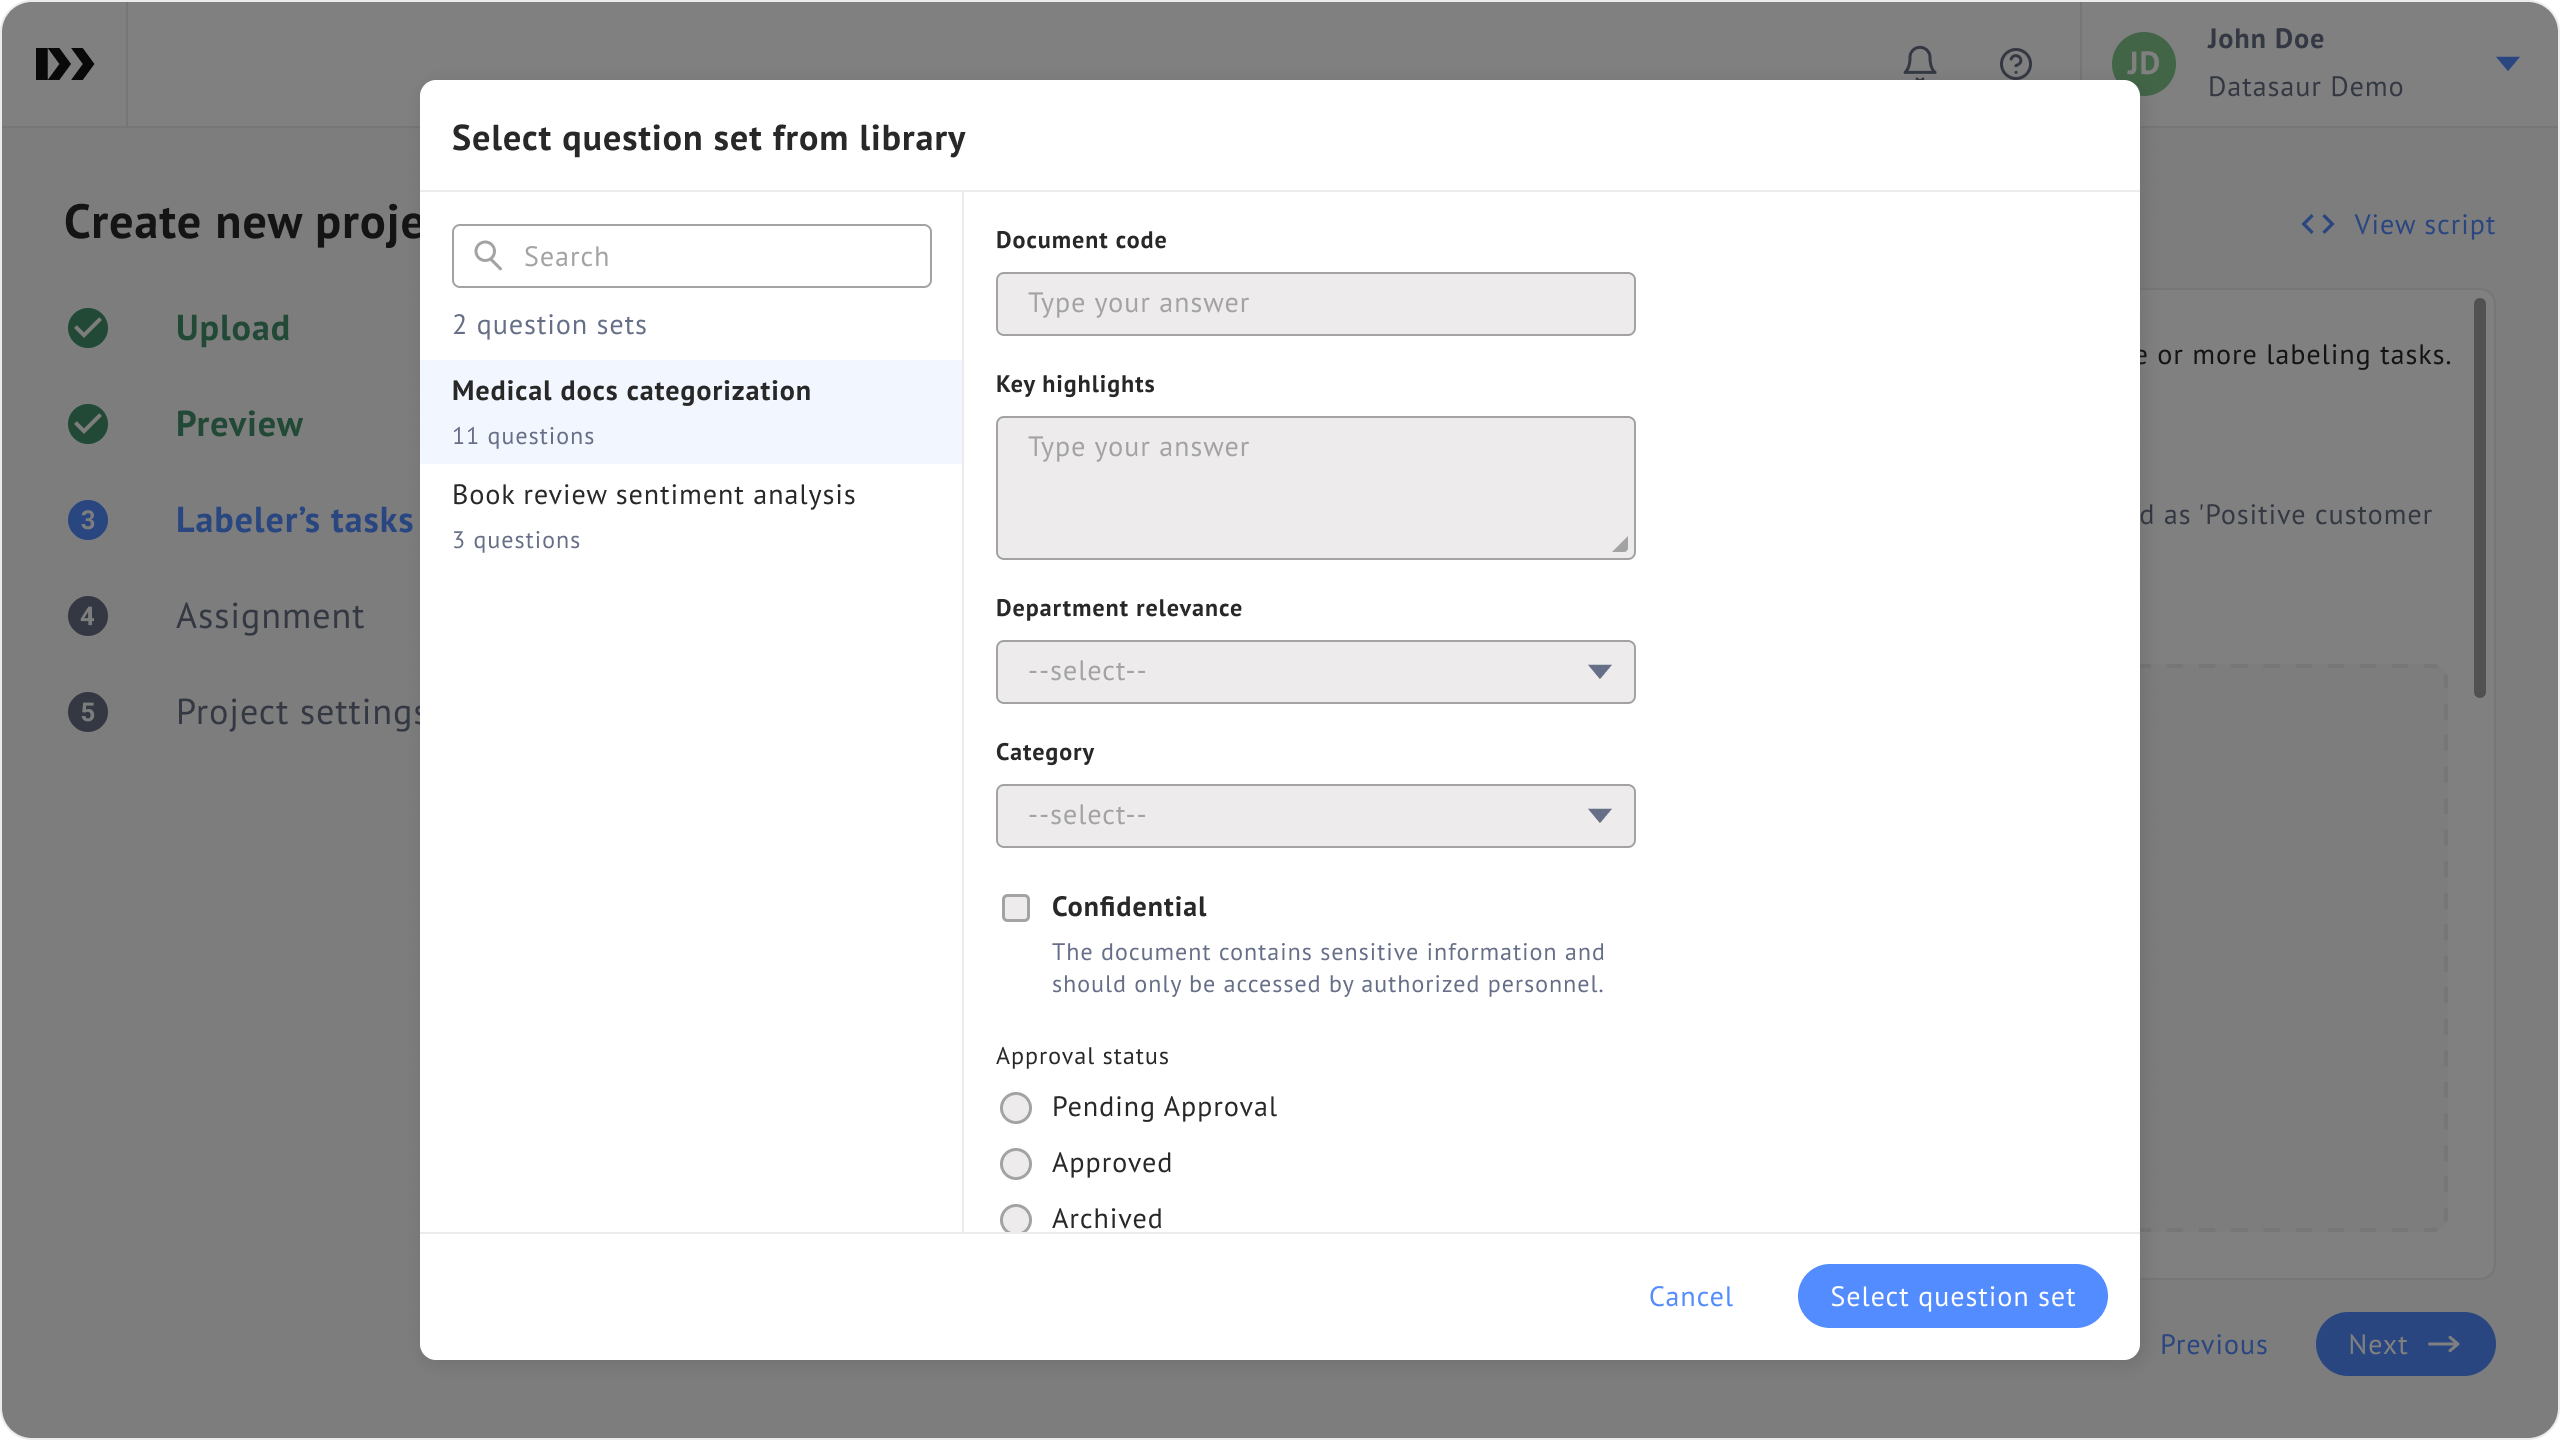Select the Pending Approval radio button
Viewport: 2560px width, 1440px height.
click(1016, 1108)
